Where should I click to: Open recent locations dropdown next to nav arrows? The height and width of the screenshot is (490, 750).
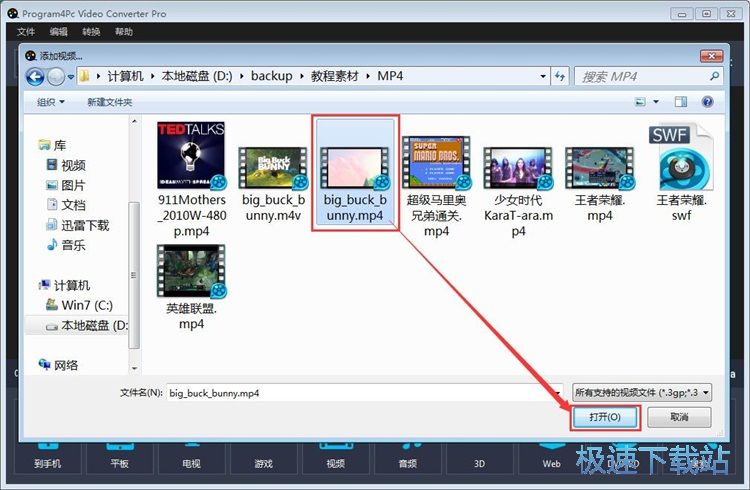[71, 77]
